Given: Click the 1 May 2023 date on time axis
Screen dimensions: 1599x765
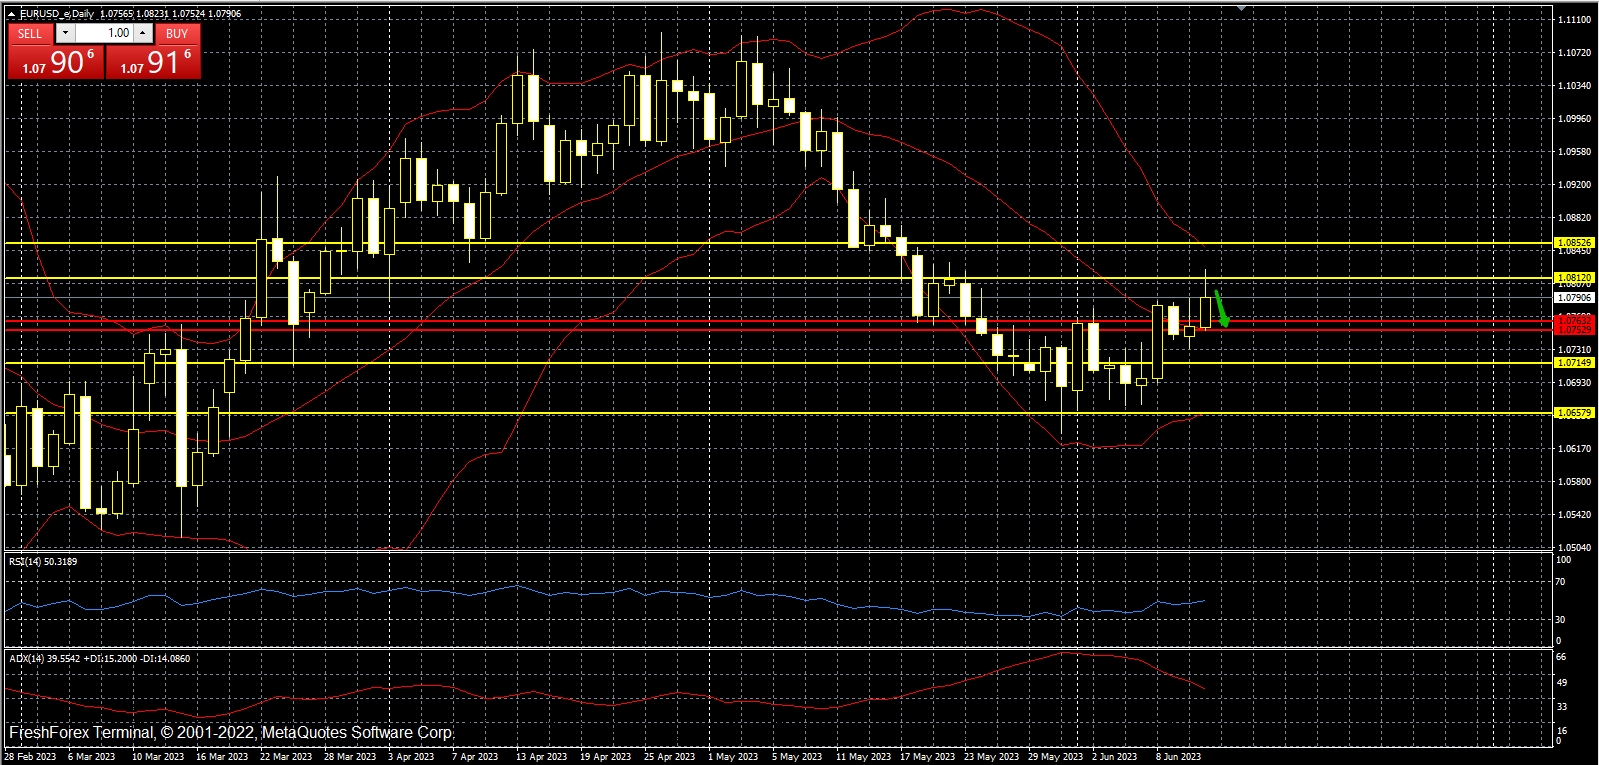Looking at the screenshot, I should pos(733,757).
